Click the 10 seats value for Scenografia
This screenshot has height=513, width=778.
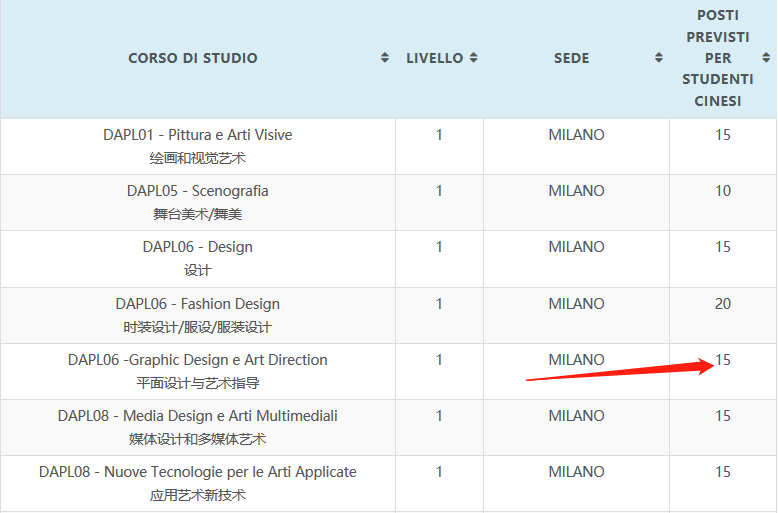click(722, 191)
